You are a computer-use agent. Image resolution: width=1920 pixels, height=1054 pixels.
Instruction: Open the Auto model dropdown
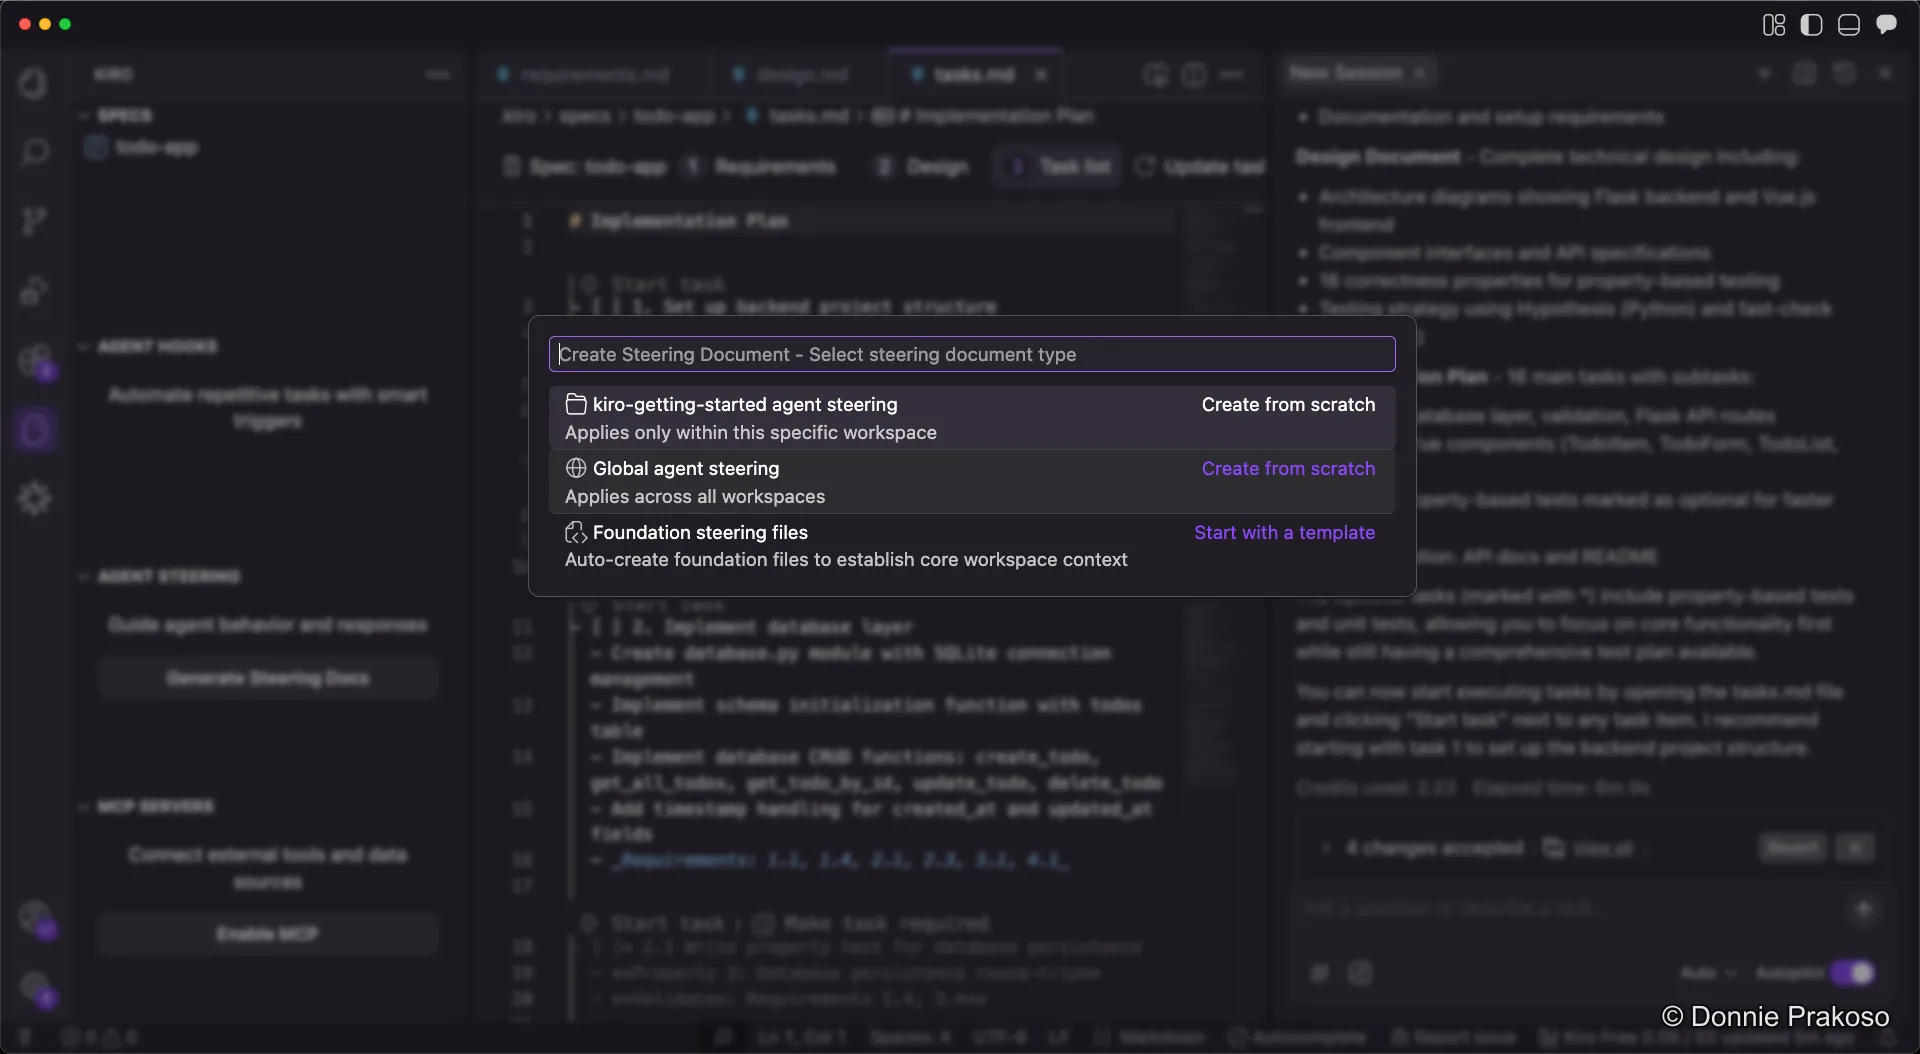pyautogui.click(x=1708, y=972)
